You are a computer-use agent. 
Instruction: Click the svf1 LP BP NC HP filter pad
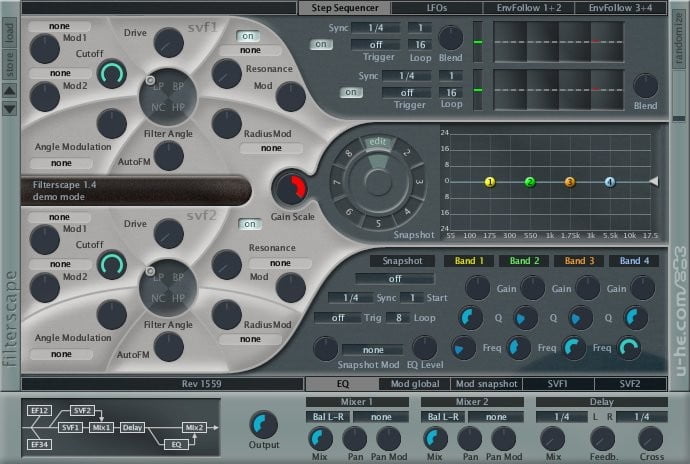[x=168, y=97]
